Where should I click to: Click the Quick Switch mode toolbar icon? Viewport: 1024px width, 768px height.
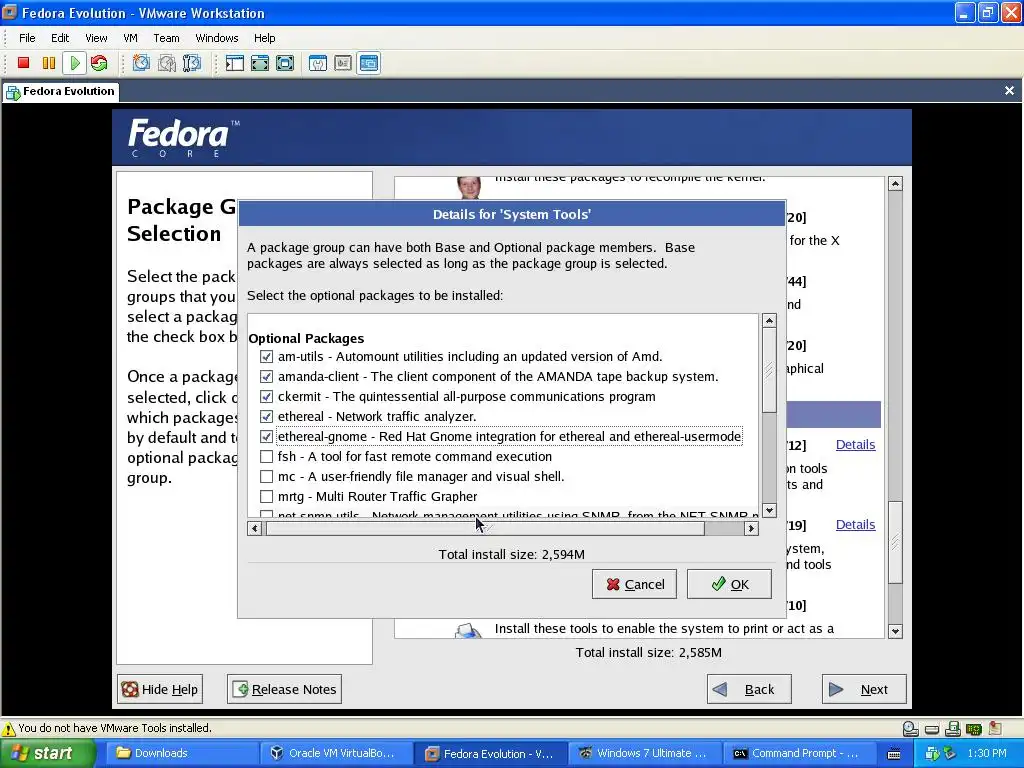pos(260,63)
